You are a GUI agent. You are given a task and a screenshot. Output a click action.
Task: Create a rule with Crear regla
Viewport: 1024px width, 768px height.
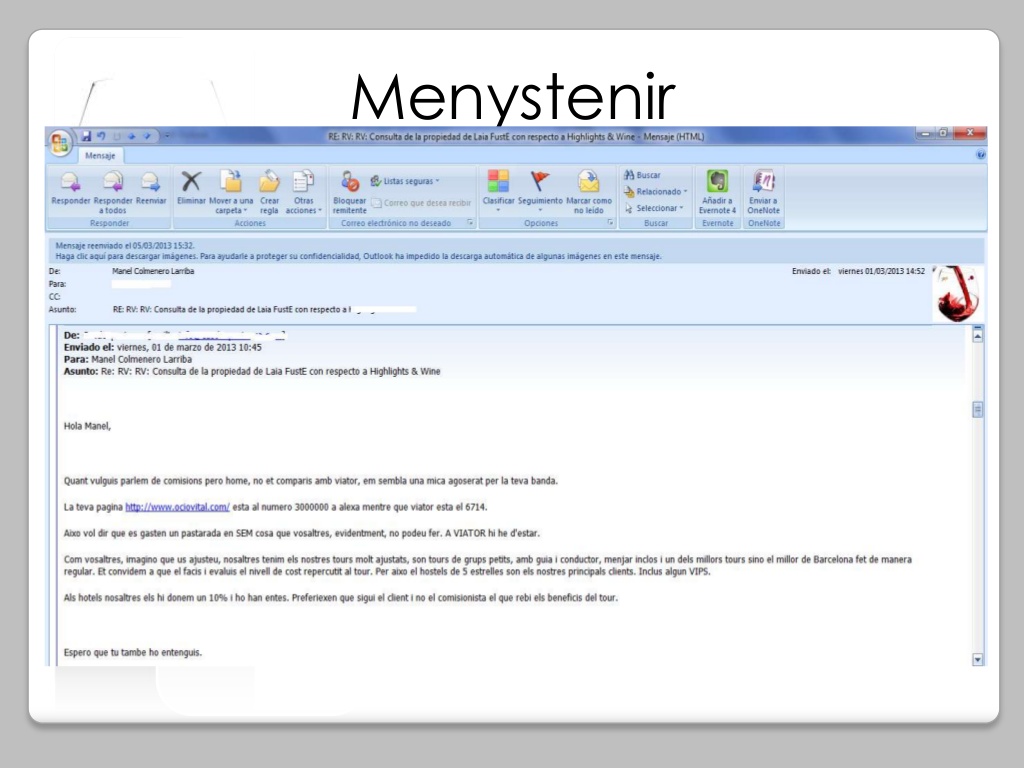tap(269, 192)
